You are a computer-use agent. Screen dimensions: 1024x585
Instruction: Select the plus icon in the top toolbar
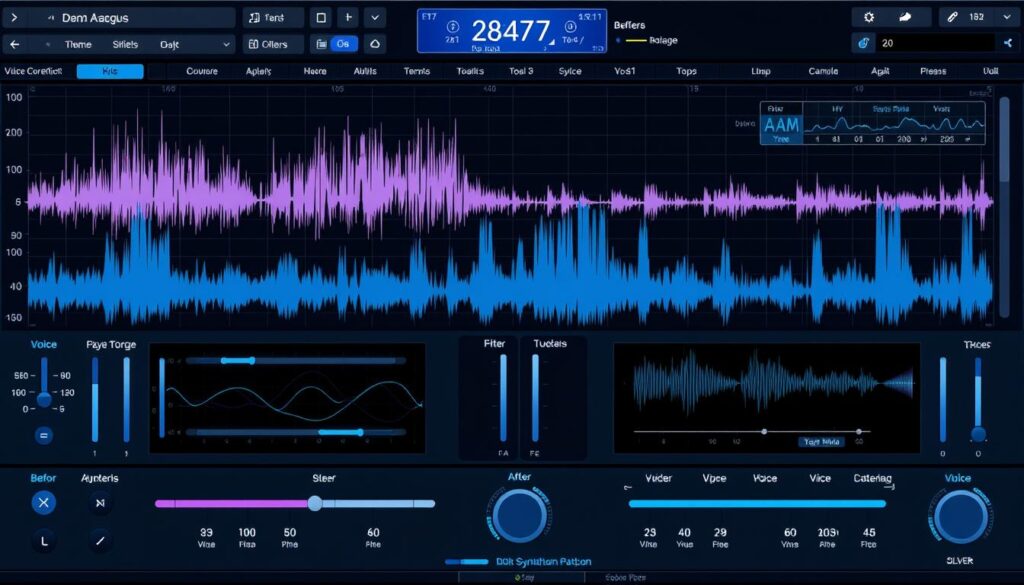coord(347,17)
